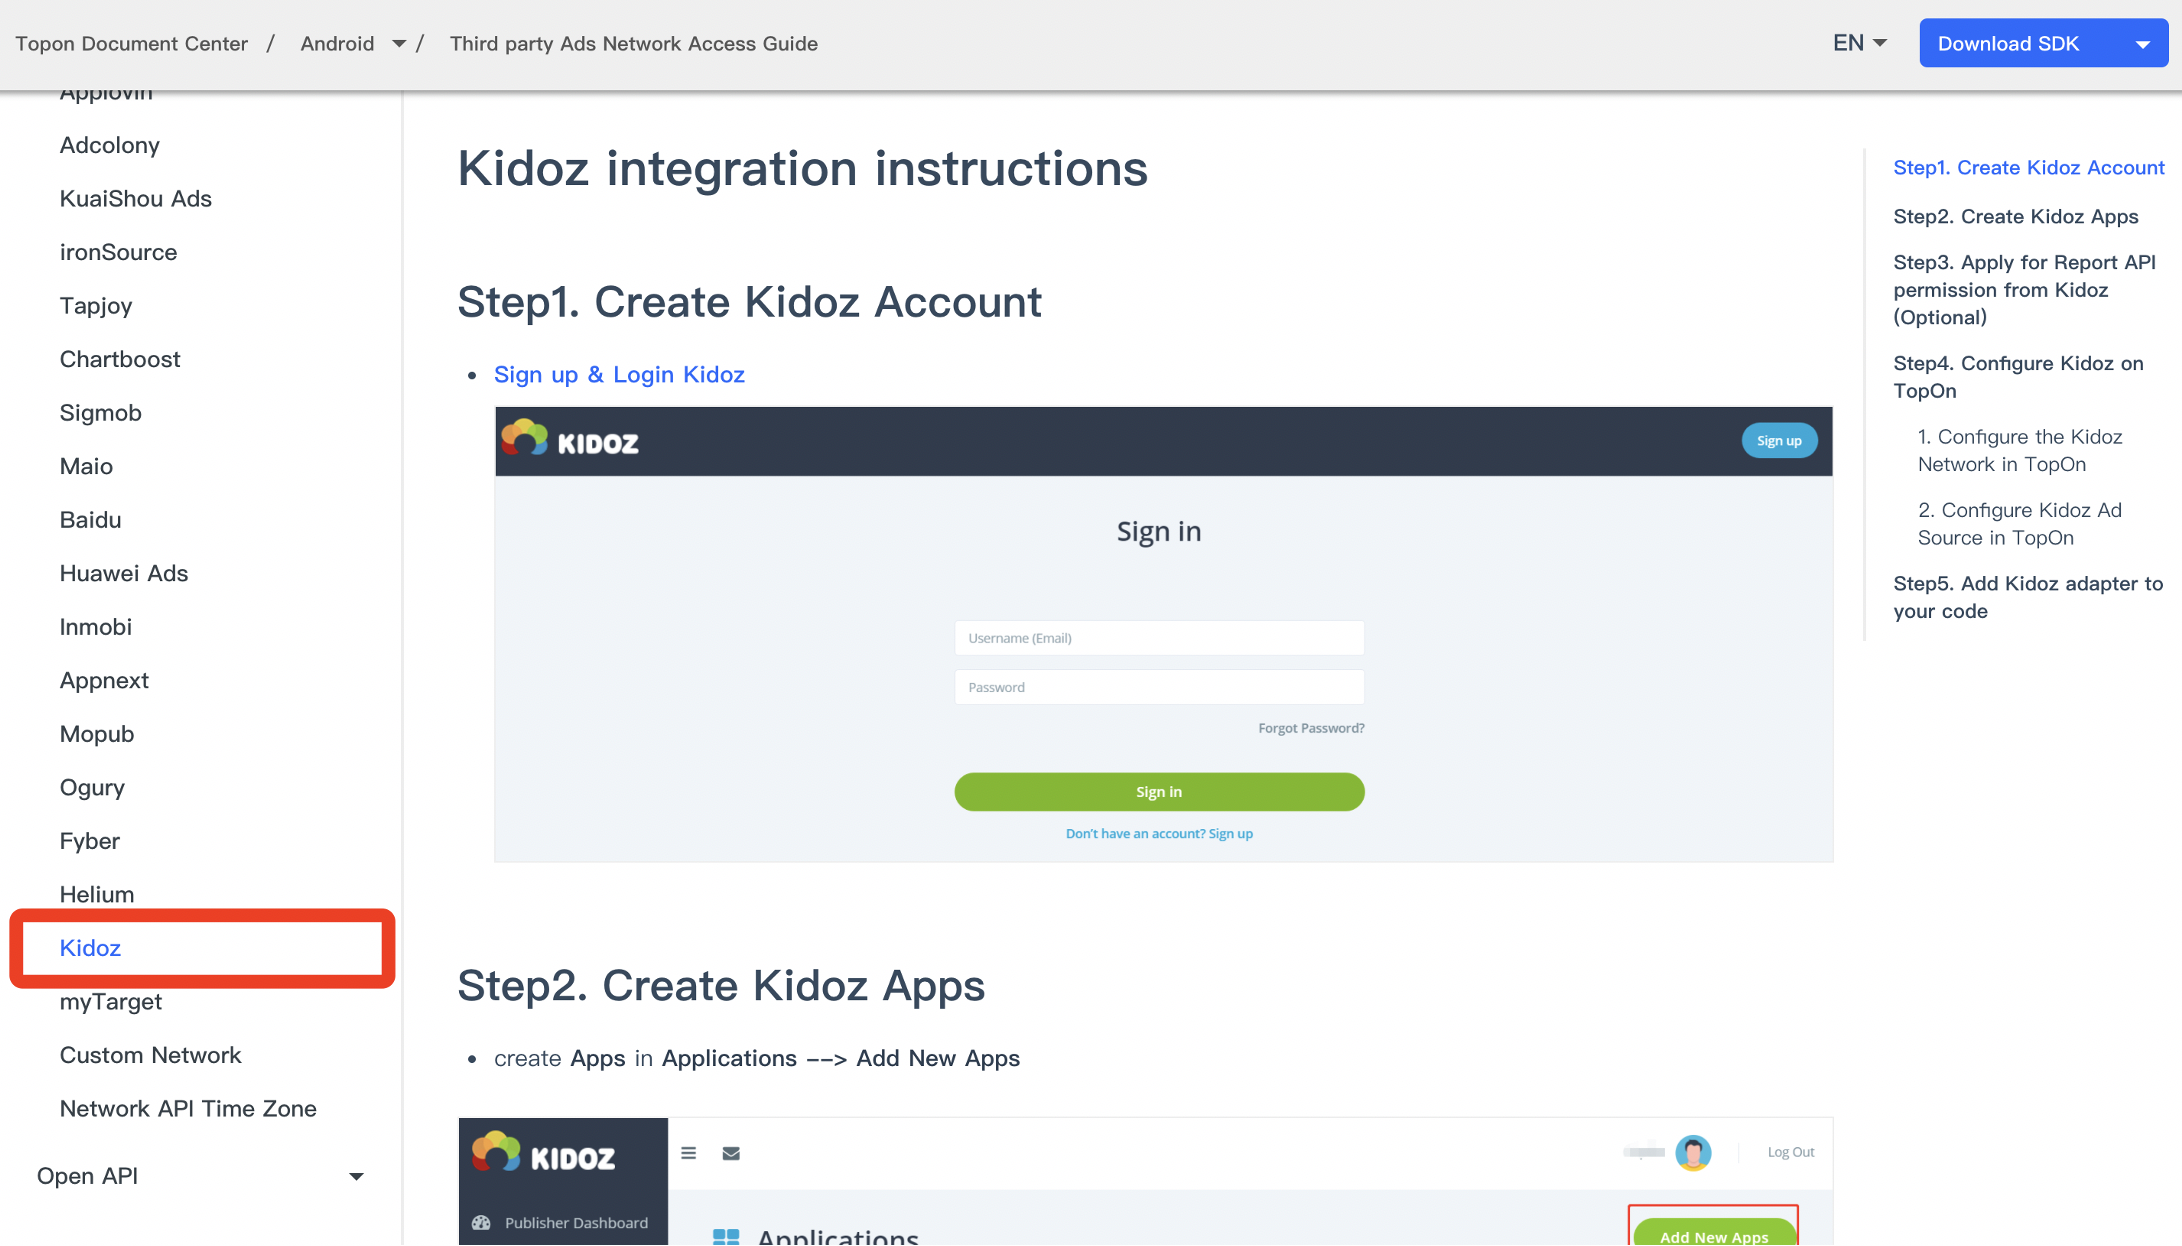
Task: Open the Download SDK dropdown arrow
Action: pyautogui.click(x=2143, y=44)
